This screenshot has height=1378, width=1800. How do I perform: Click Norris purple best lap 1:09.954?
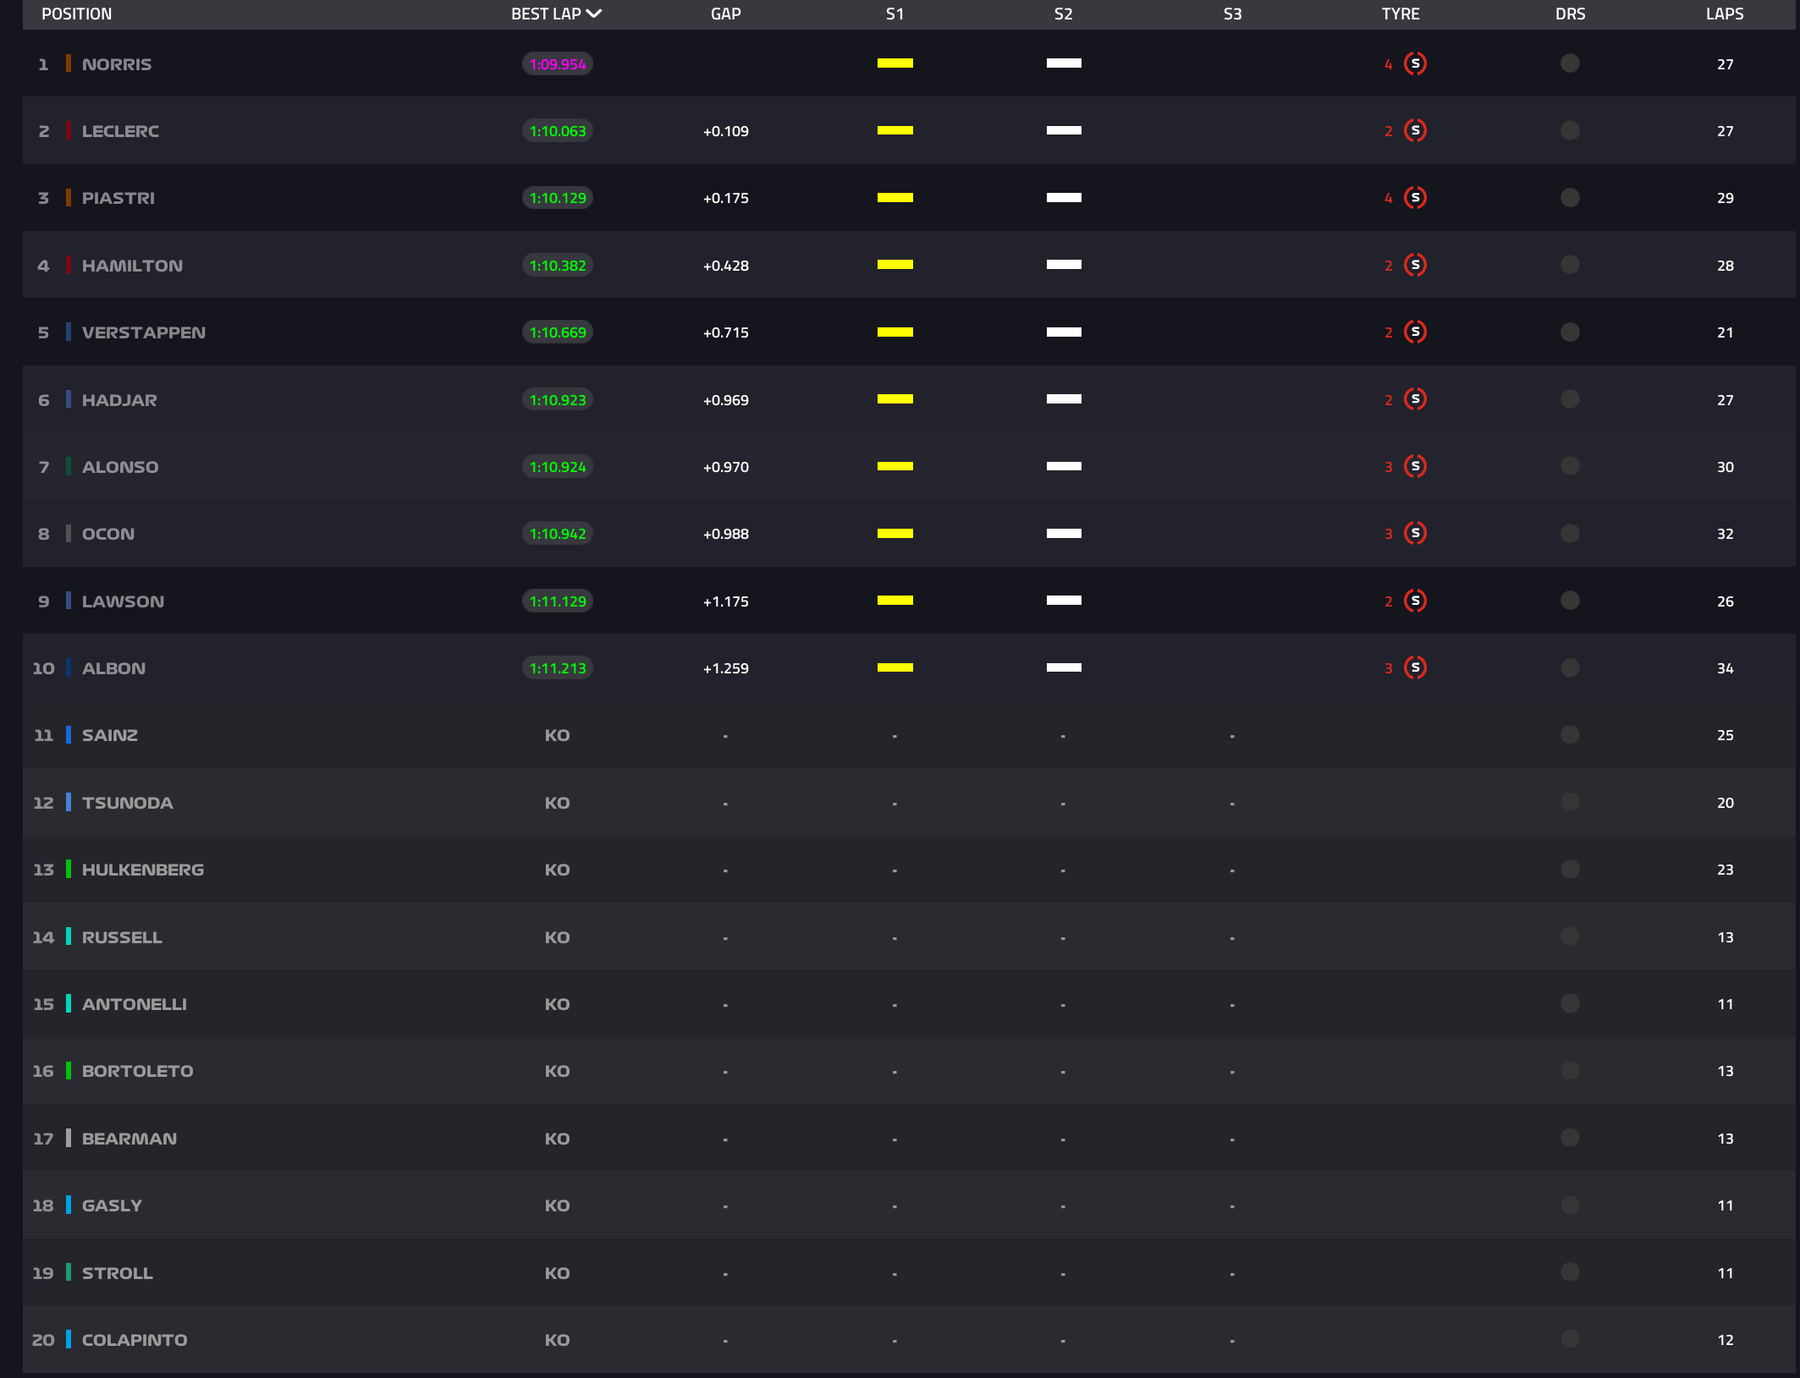click(558, 64)
